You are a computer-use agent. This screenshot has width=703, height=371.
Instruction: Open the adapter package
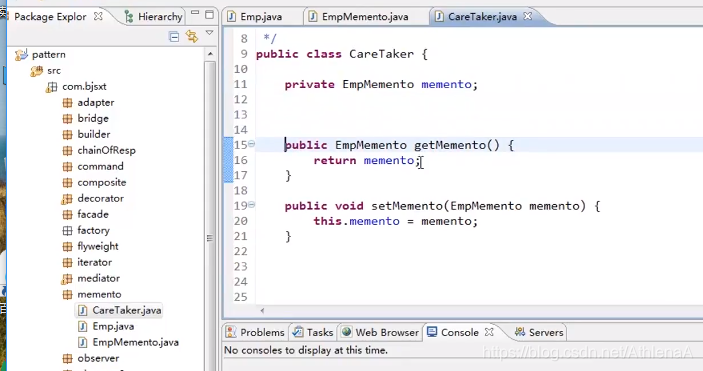[95, 103]
